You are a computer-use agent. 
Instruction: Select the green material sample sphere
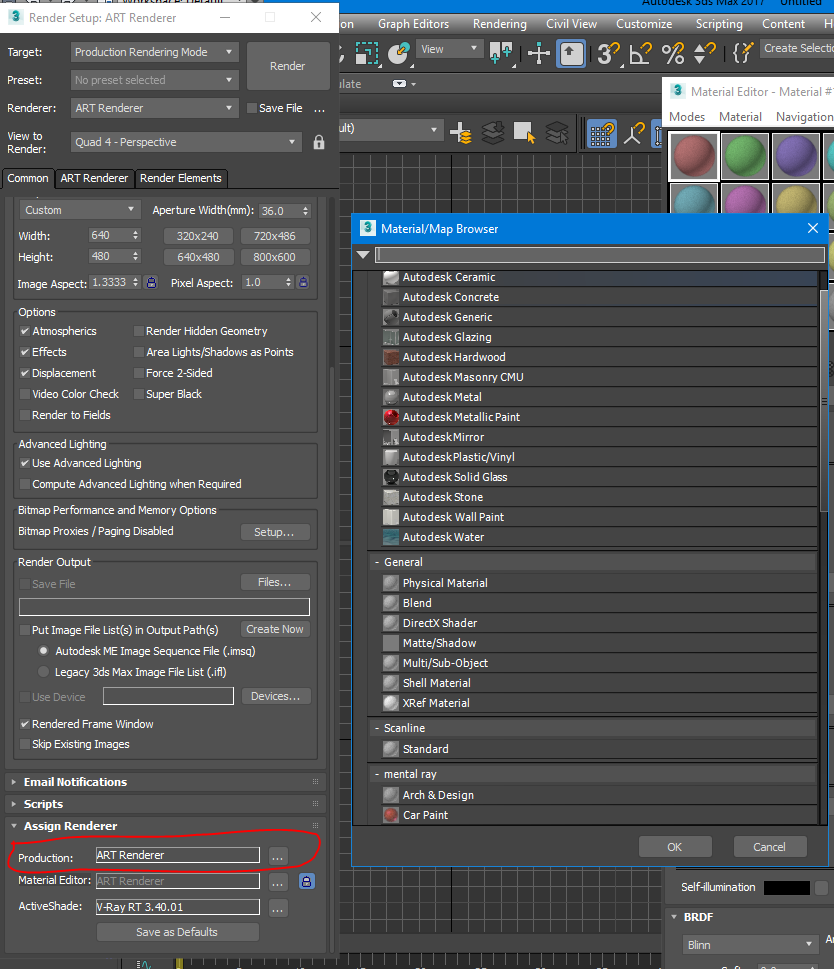(745, 155)
